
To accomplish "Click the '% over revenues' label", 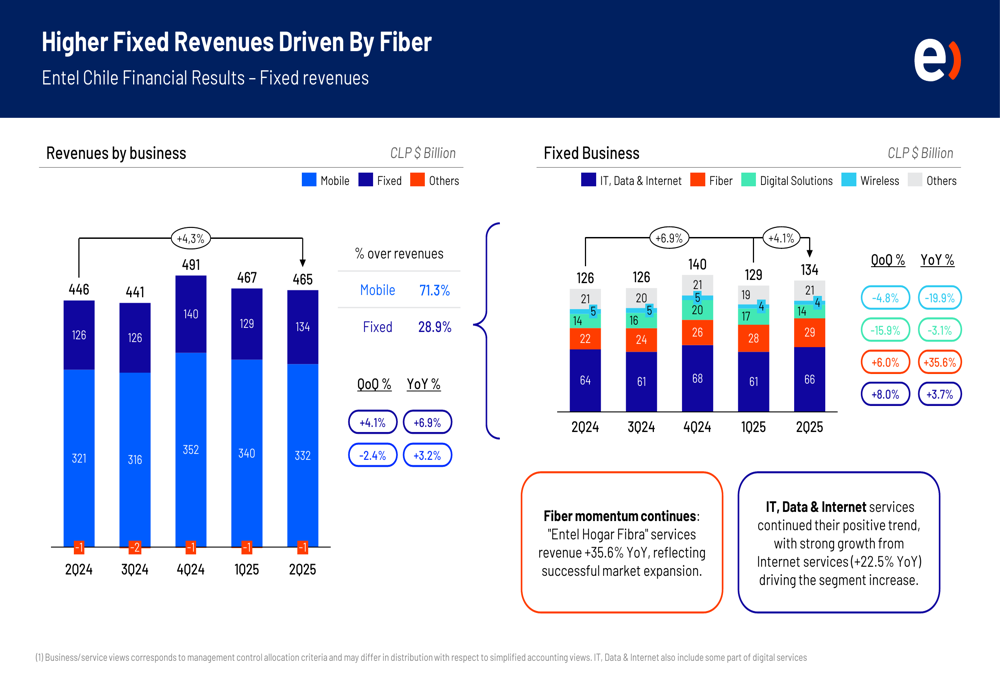I will 399,254.
